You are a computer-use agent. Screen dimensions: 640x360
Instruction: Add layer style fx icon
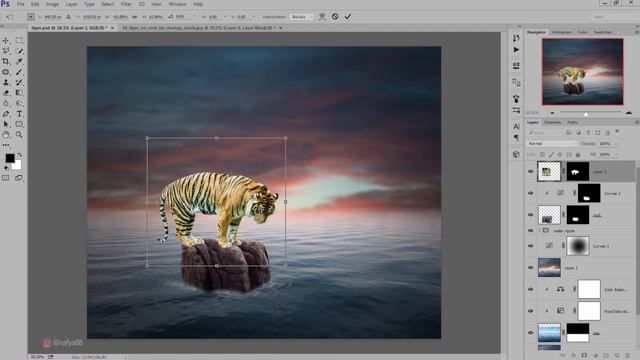[x=573, y=356]
